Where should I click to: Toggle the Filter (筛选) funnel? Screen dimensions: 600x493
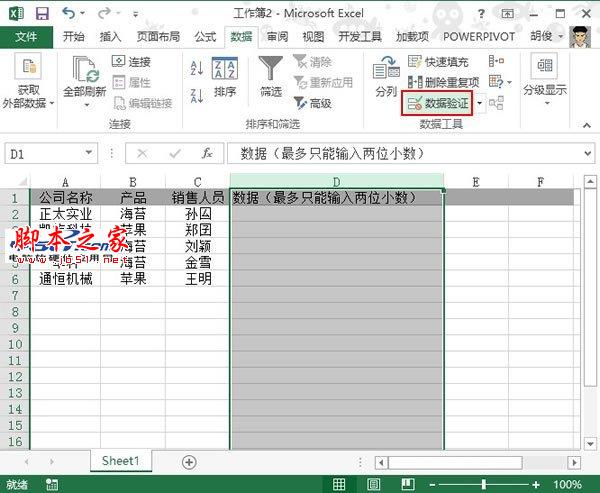(271, 68)
